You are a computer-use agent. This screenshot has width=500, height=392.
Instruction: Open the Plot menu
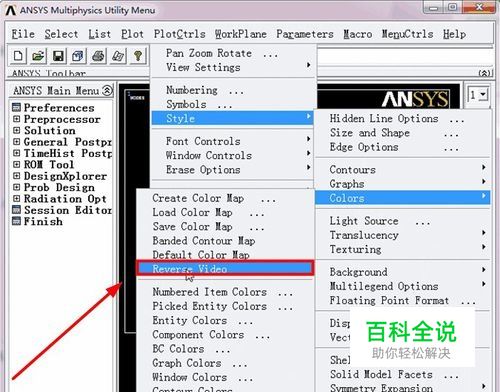point(132,34)
